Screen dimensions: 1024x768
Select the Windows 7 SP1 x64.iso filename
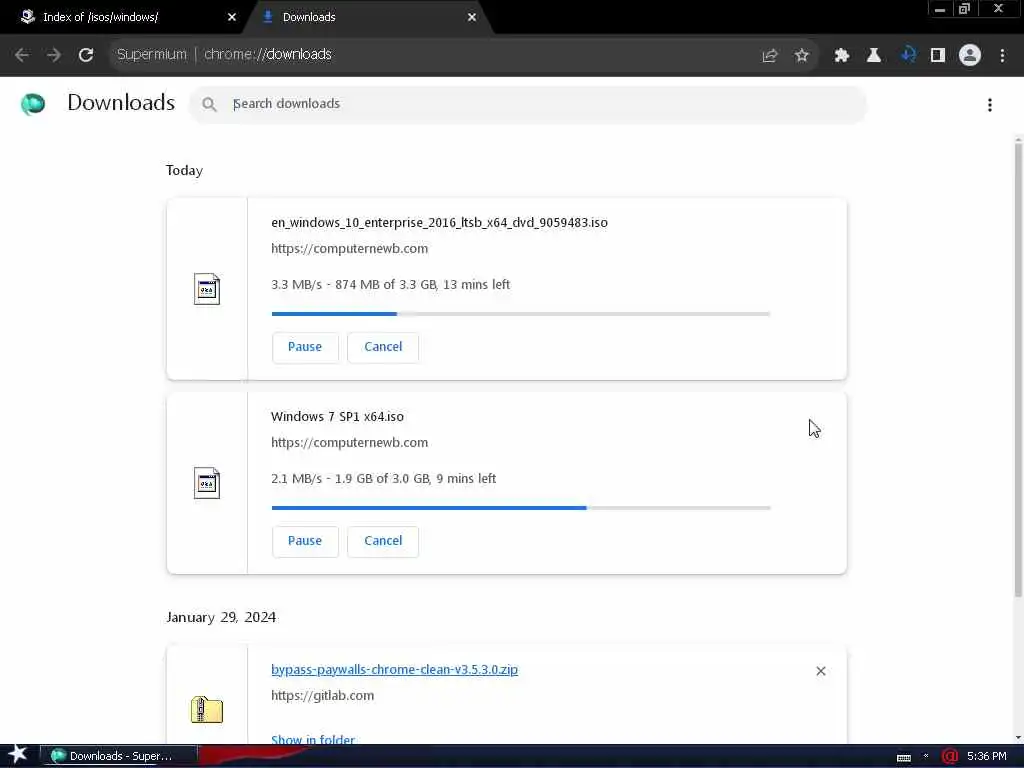pos(337,417)
